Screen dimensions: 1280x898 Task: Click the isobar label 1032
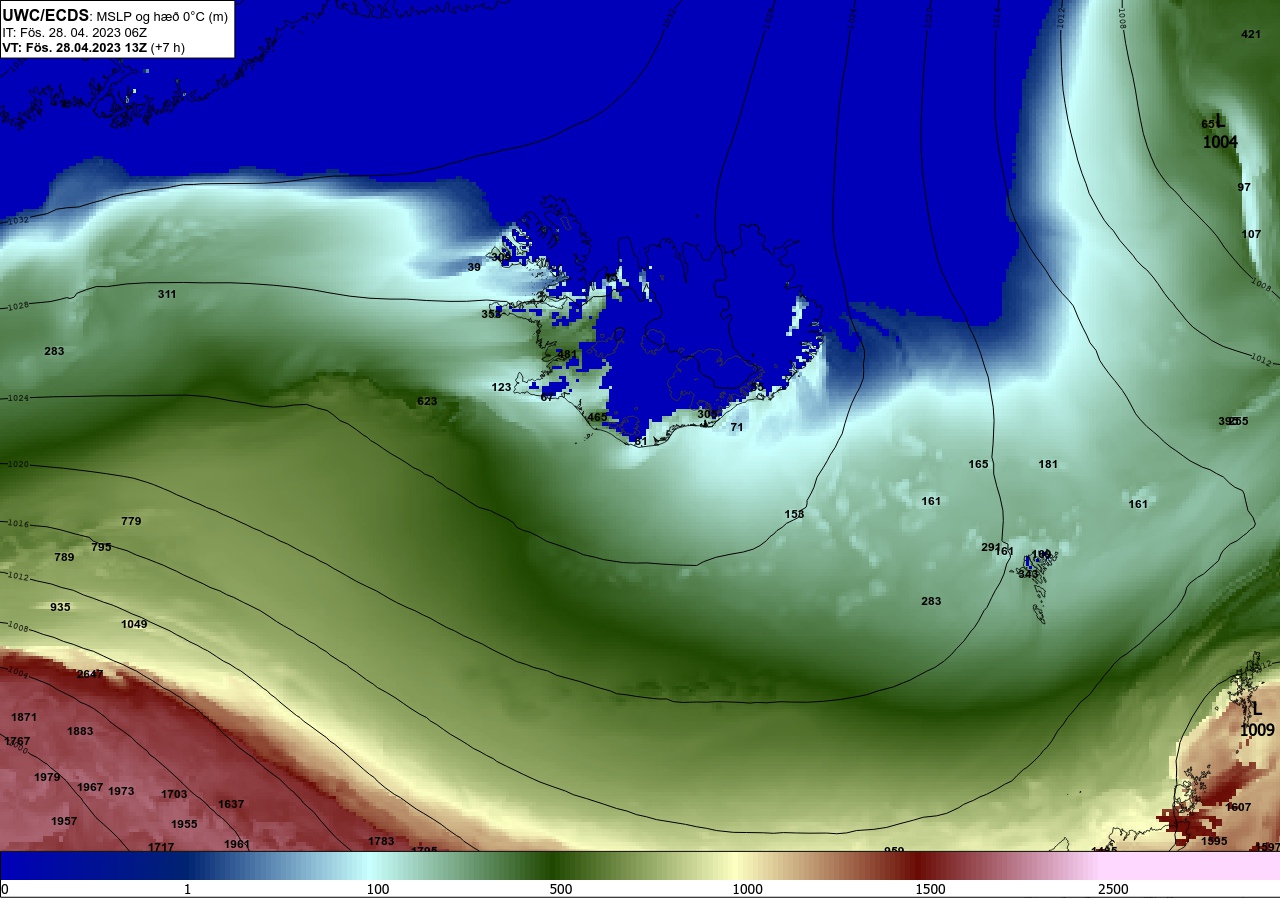(x=18, y=220)
